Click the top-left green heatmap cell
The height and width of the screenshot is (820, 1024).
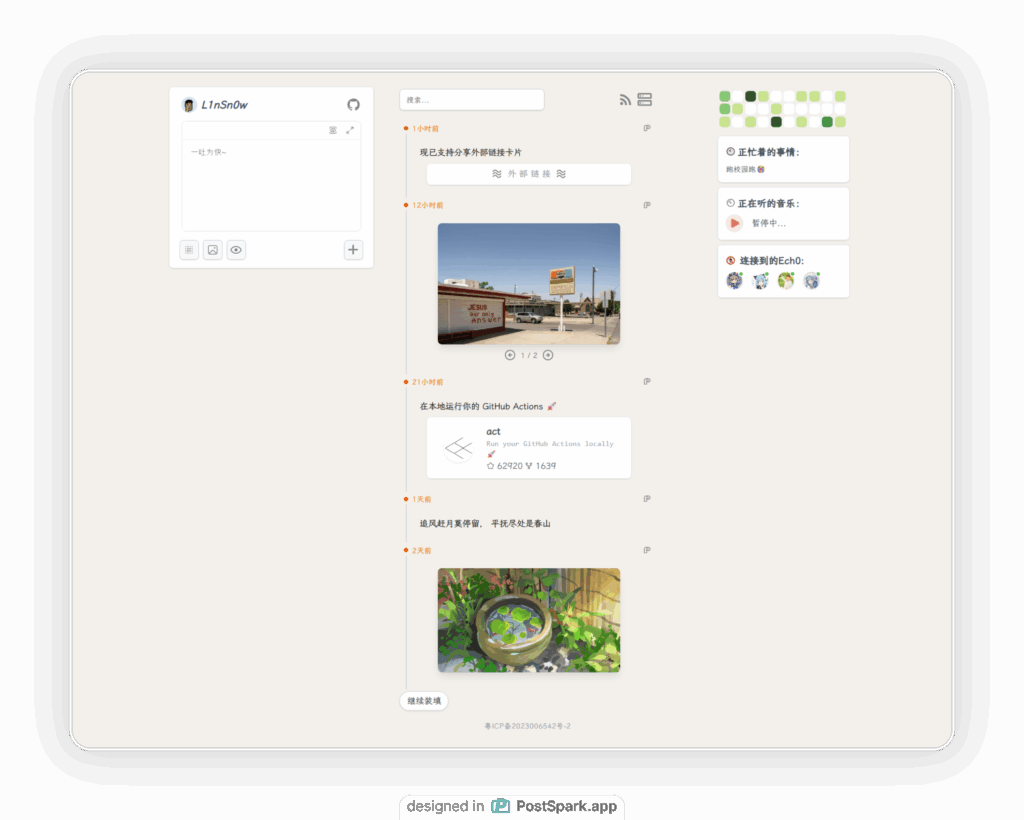click(x=725, y=96)
